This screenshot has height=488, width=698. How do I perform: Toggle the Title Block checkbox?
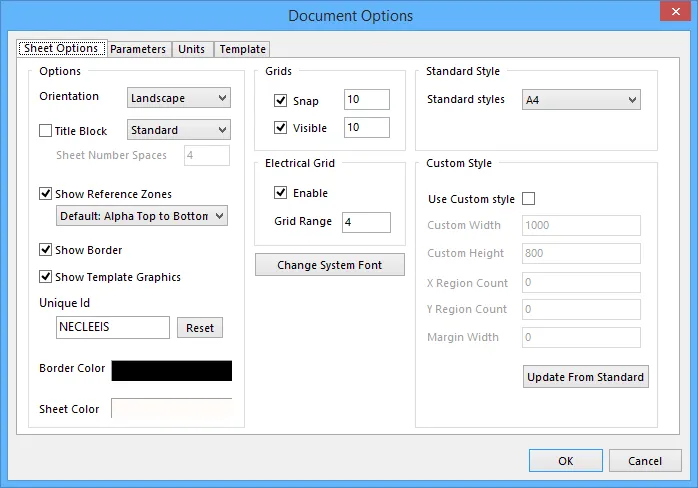pyautogui.click(x=46, y=131)
